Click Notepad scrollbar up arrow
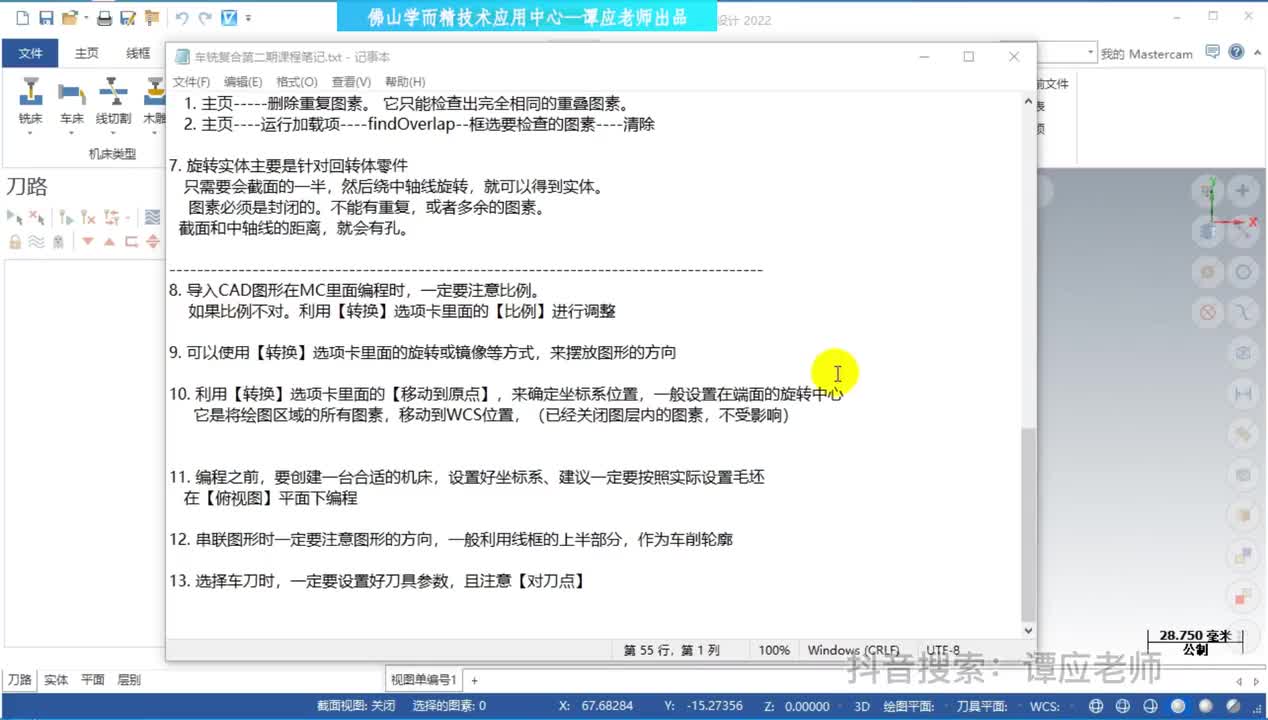 [x=1028, y=101]
